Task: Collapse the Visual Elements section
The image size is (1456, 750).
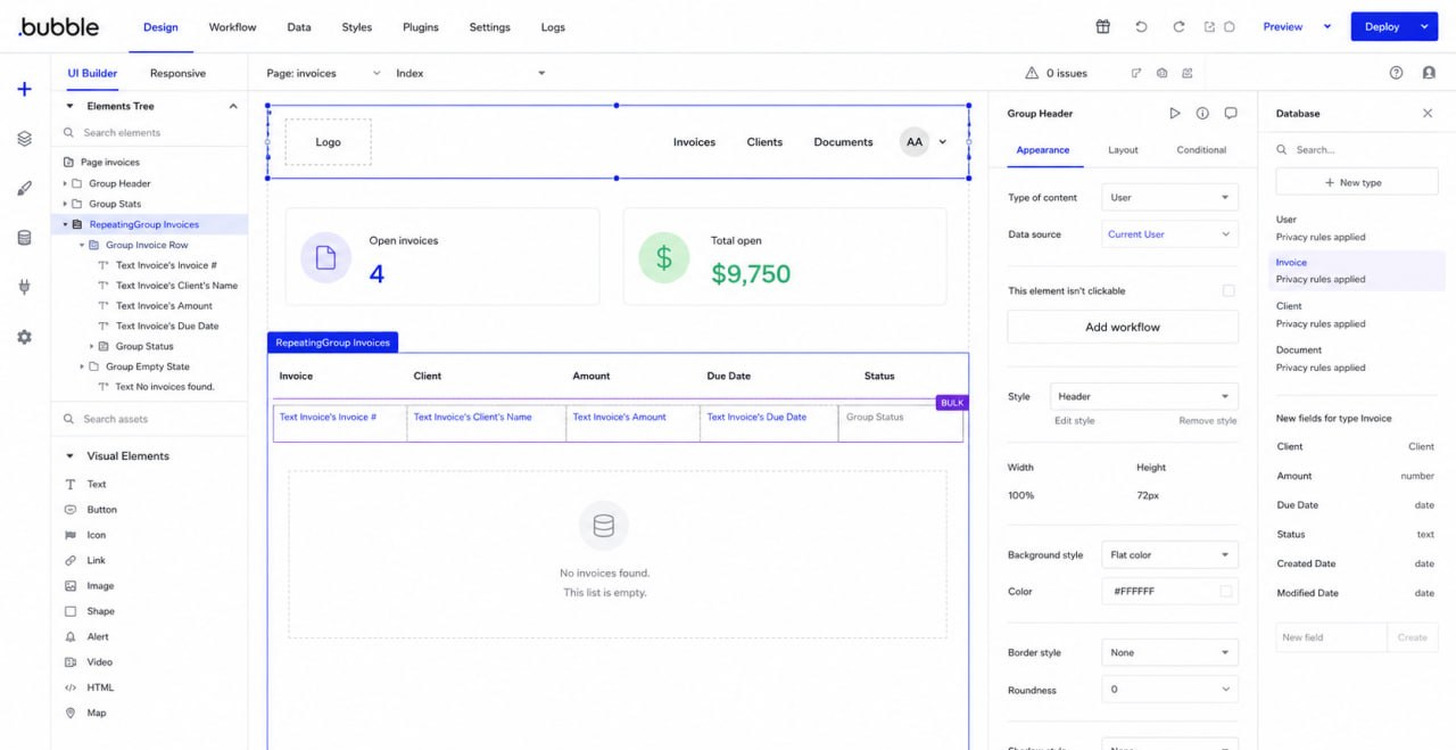Action: pyautogui.click(x=70, y=456)
